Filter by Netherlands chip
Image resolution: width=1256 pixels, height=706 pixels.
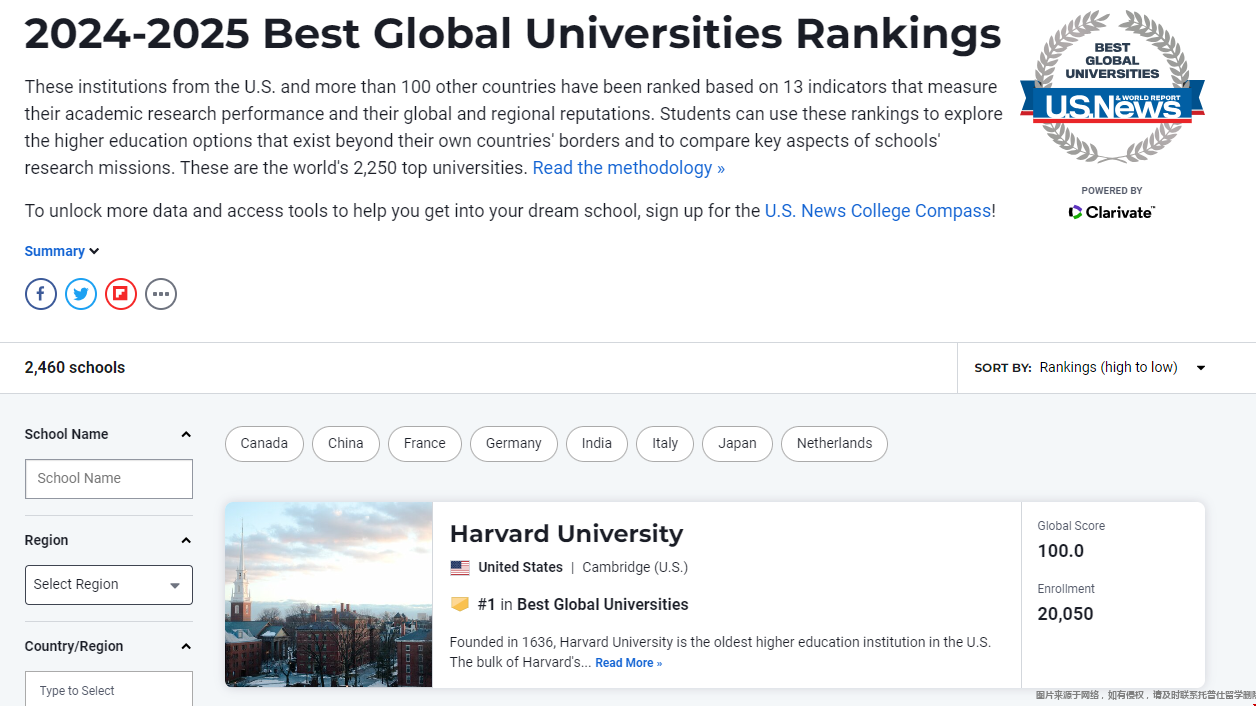coord(834,444)
